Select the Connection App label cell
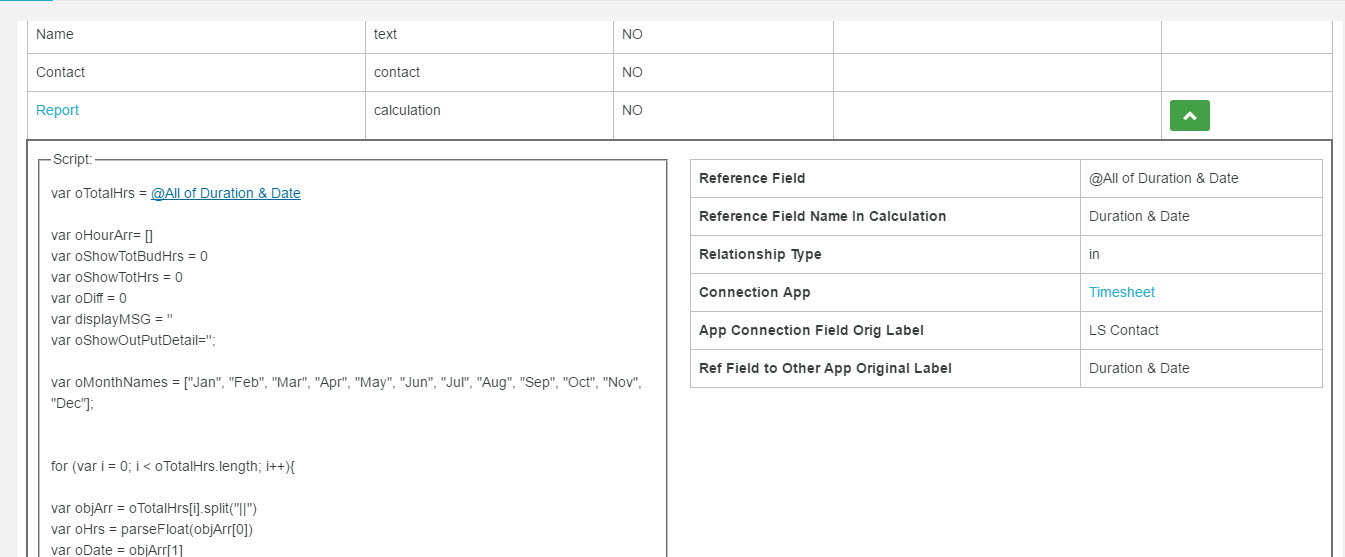 pyautogui.click(x=754, y=293)
